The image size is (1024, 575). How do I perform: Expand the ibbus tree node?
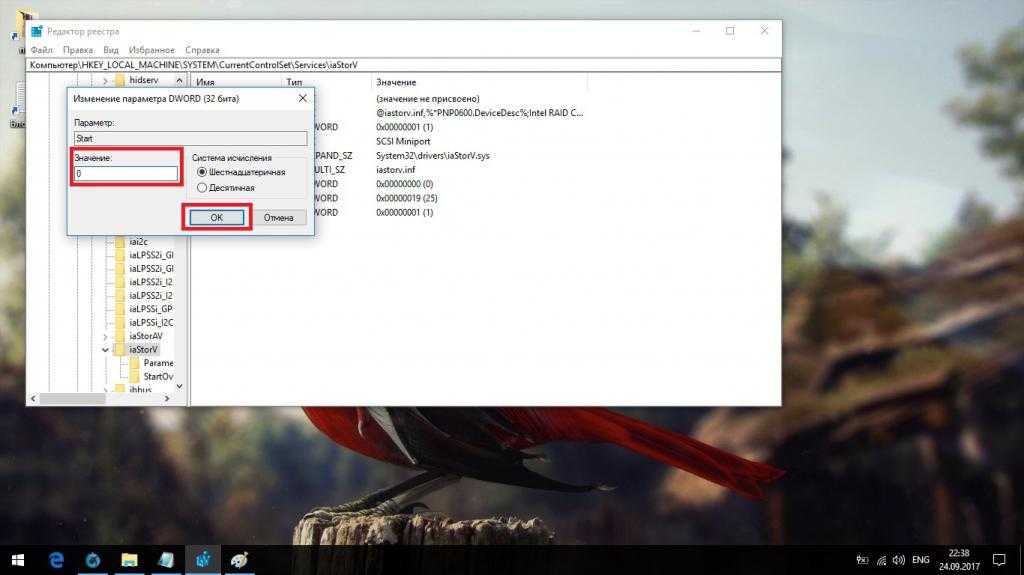pos(105,390)
